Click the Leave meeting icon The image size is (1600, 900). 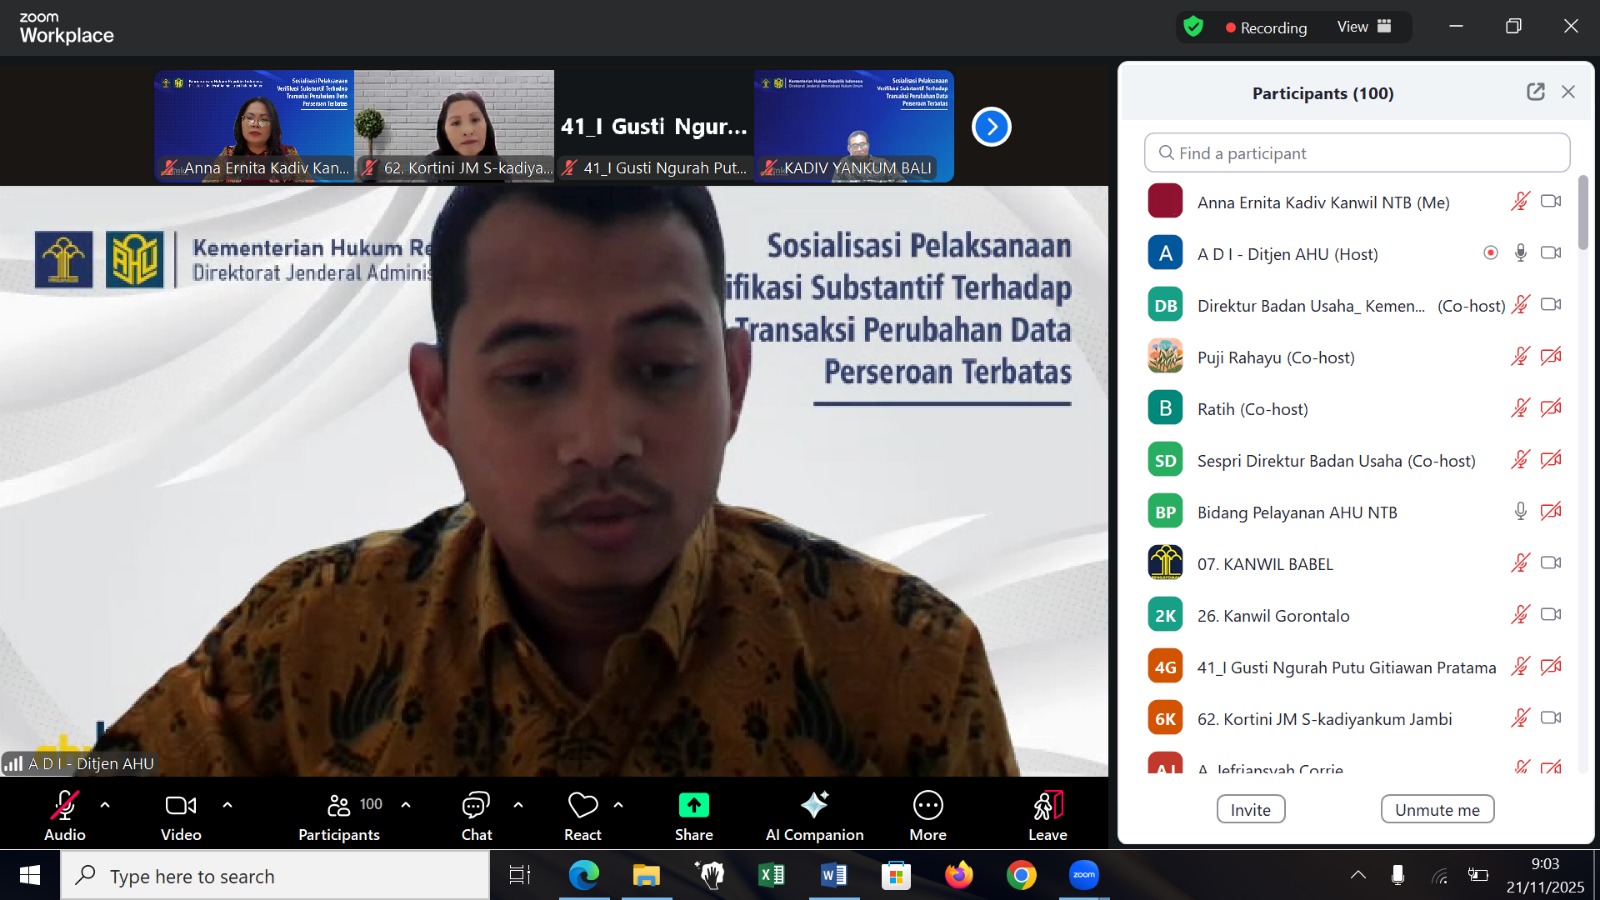1047,806
